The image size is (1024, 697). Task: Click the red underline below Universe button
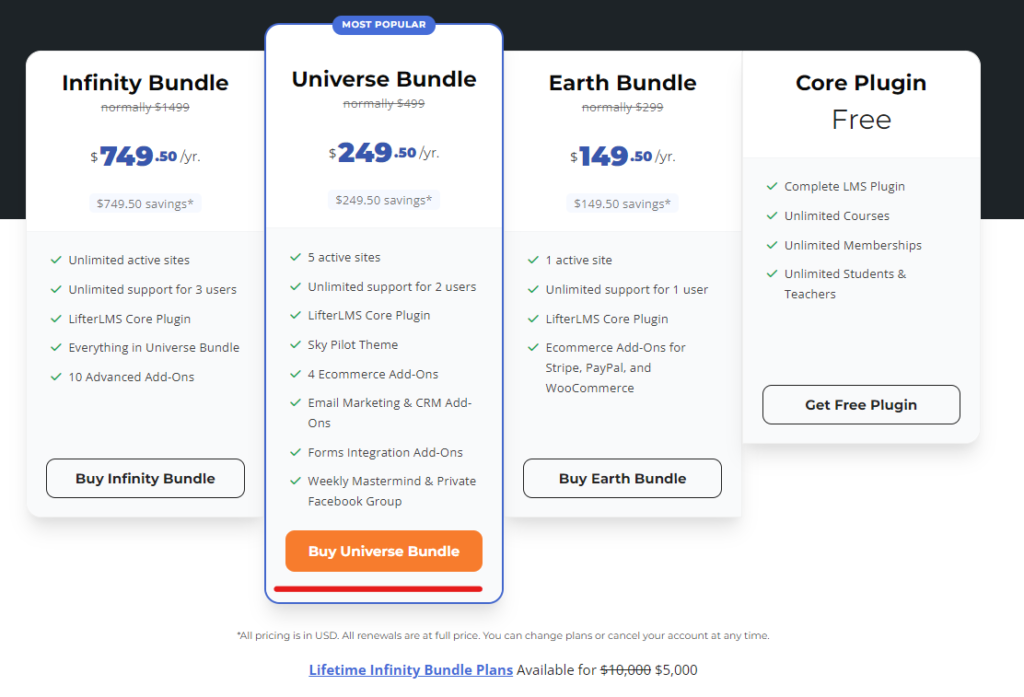(x=378, y=589)
